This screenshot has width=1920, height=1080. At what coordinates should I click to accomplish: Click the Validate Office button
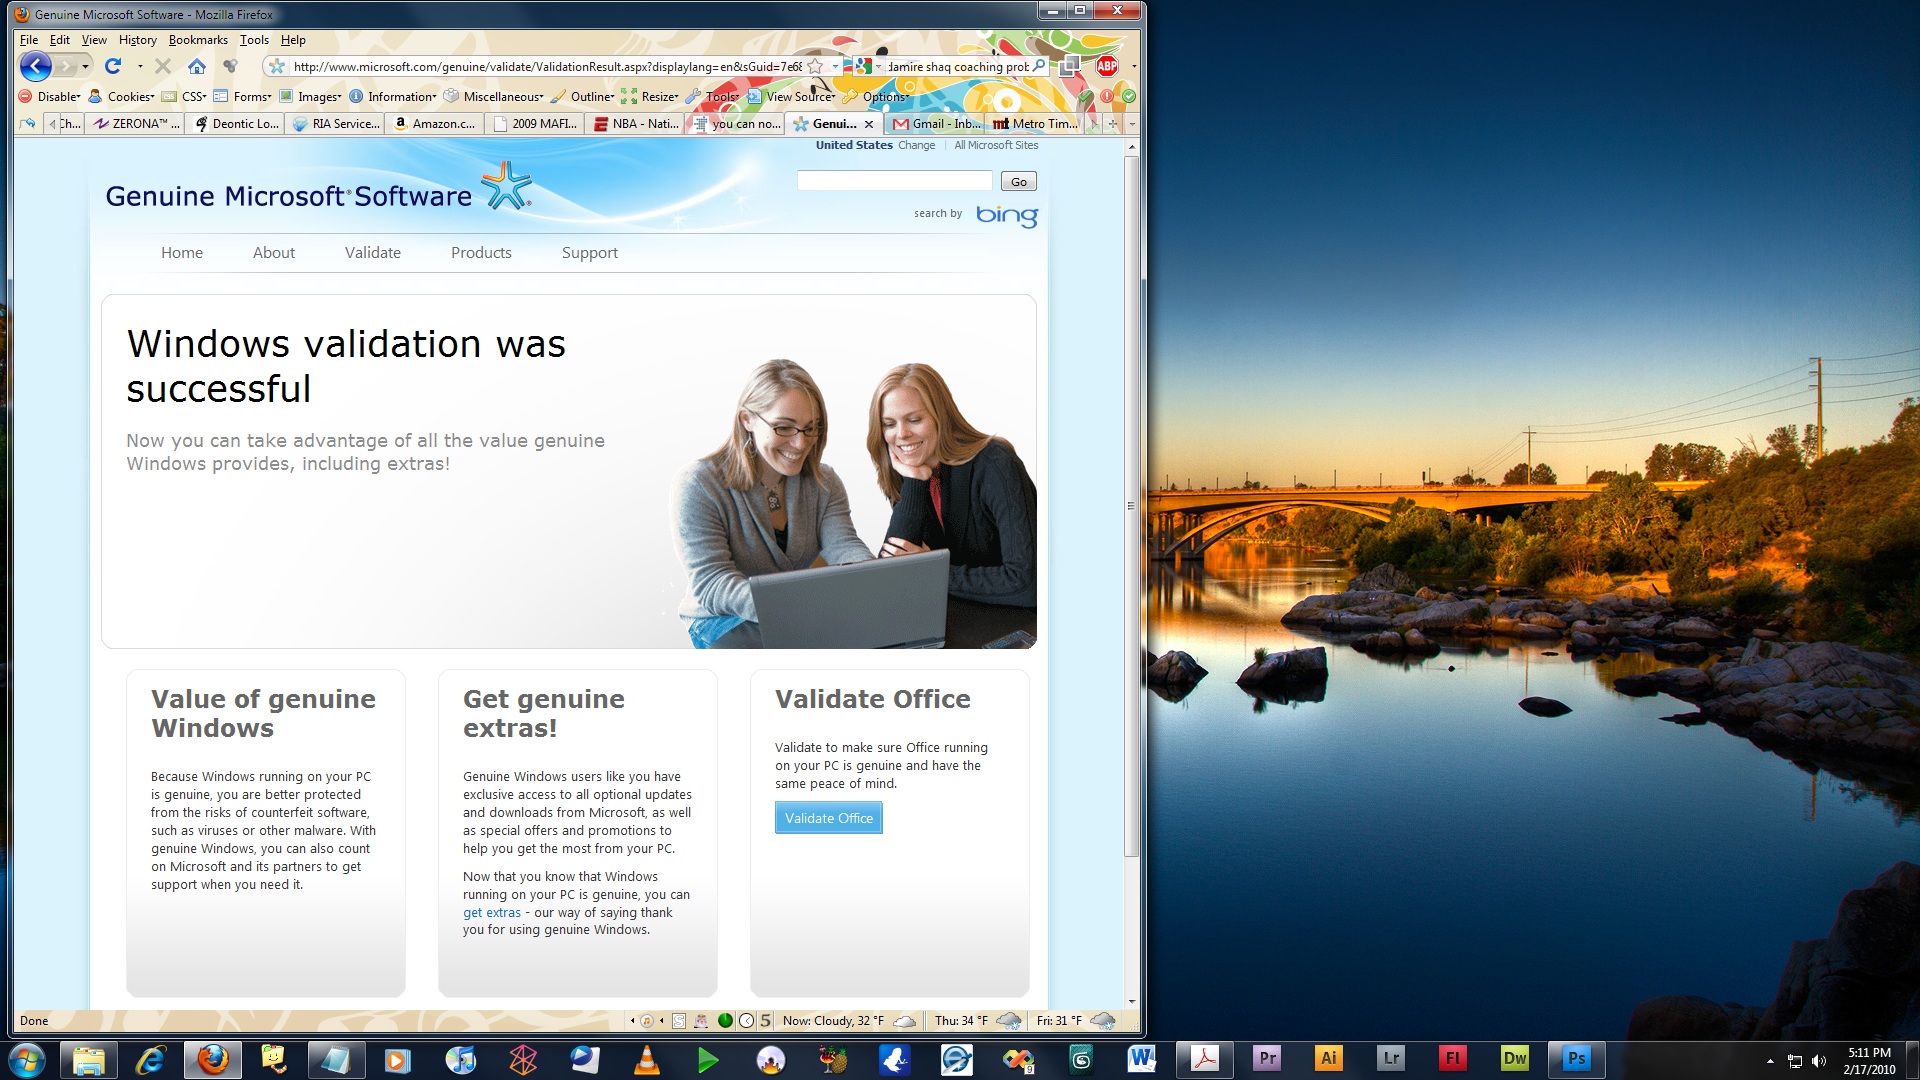click(x=828, y=818)
